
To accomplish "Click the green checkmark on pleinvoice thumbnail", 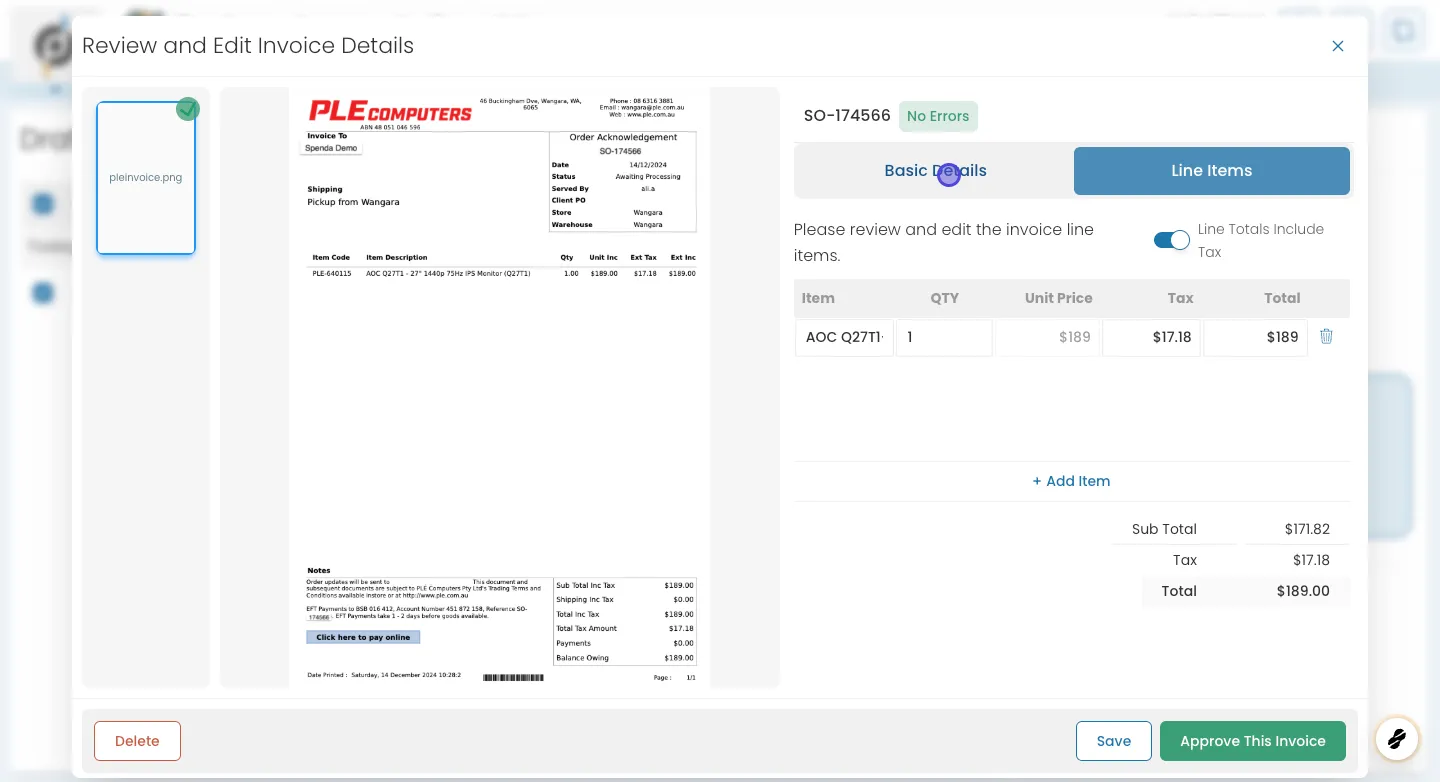I will (x=188, y=109).
